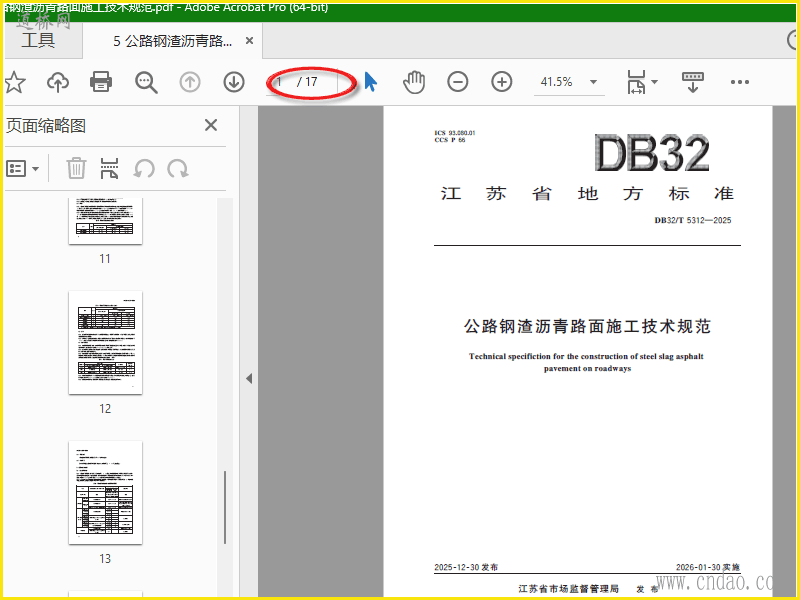Screen dimensions: 800x600
Task: Click the 2026-01-30 实施 date text
Action: tap(708, 567)
